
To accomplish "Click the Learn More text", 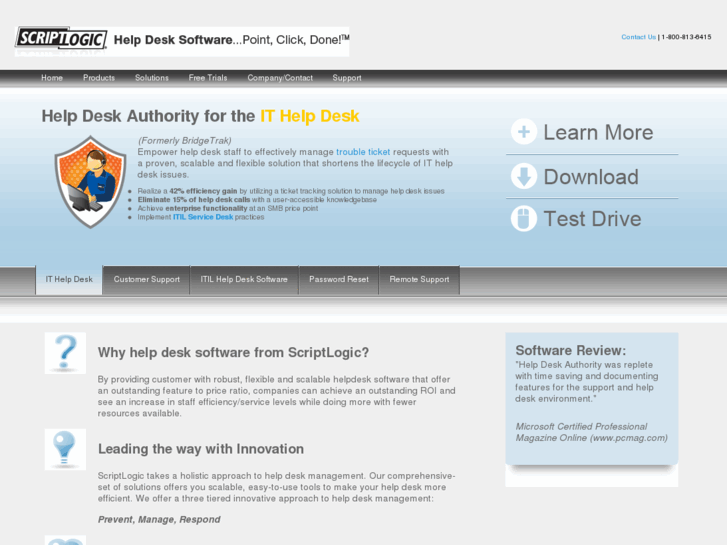I will (598, 133).
